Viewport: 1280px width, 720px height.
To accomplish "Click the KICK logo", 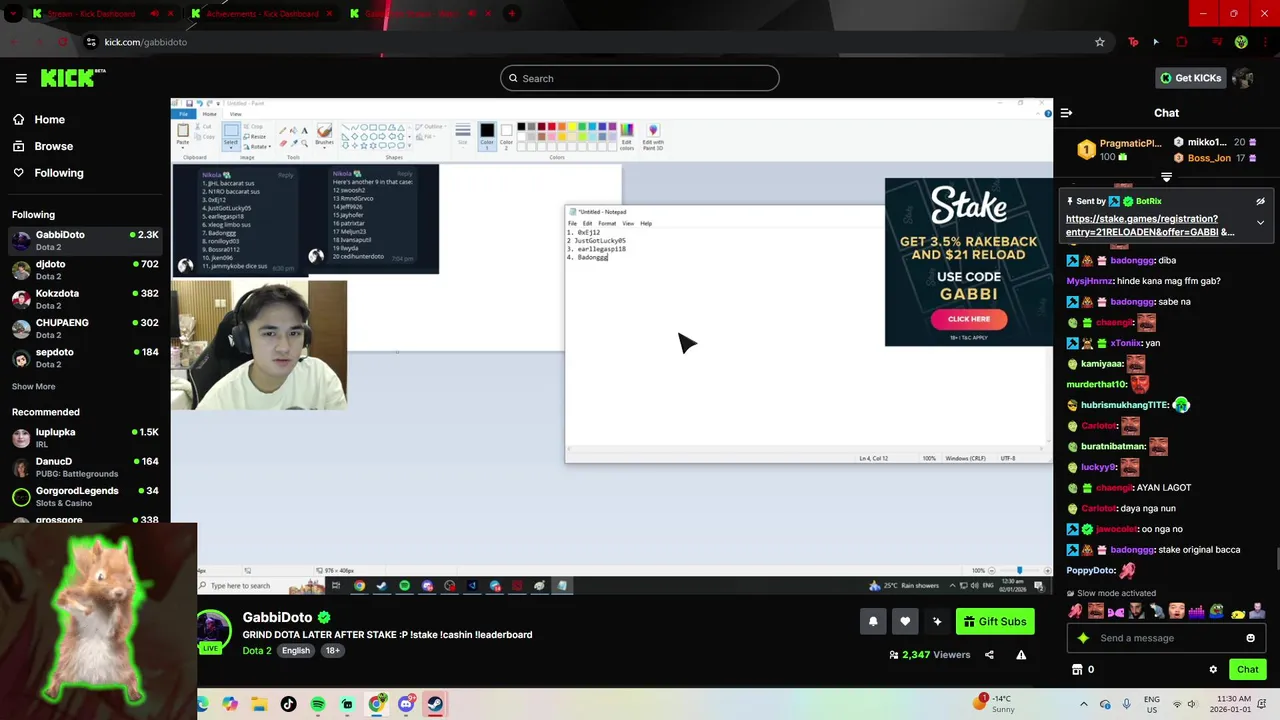I will 72,78.
